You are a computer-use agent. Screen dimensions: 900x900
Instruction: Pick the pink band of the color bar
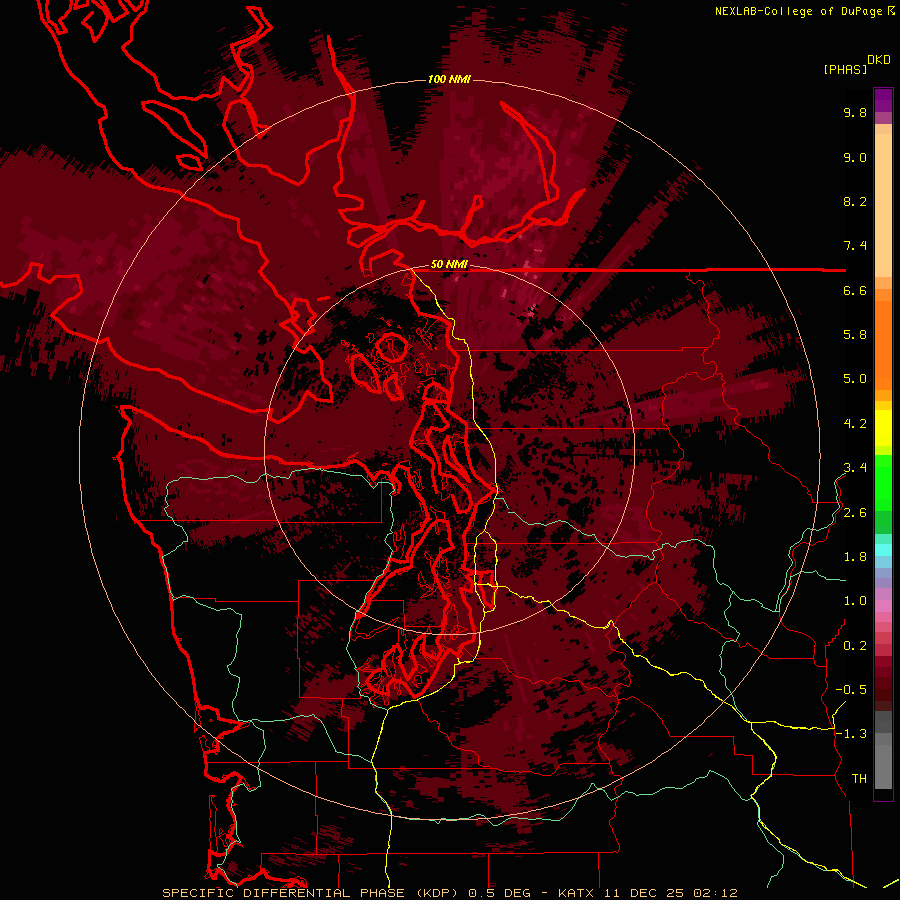click(883, 606)
